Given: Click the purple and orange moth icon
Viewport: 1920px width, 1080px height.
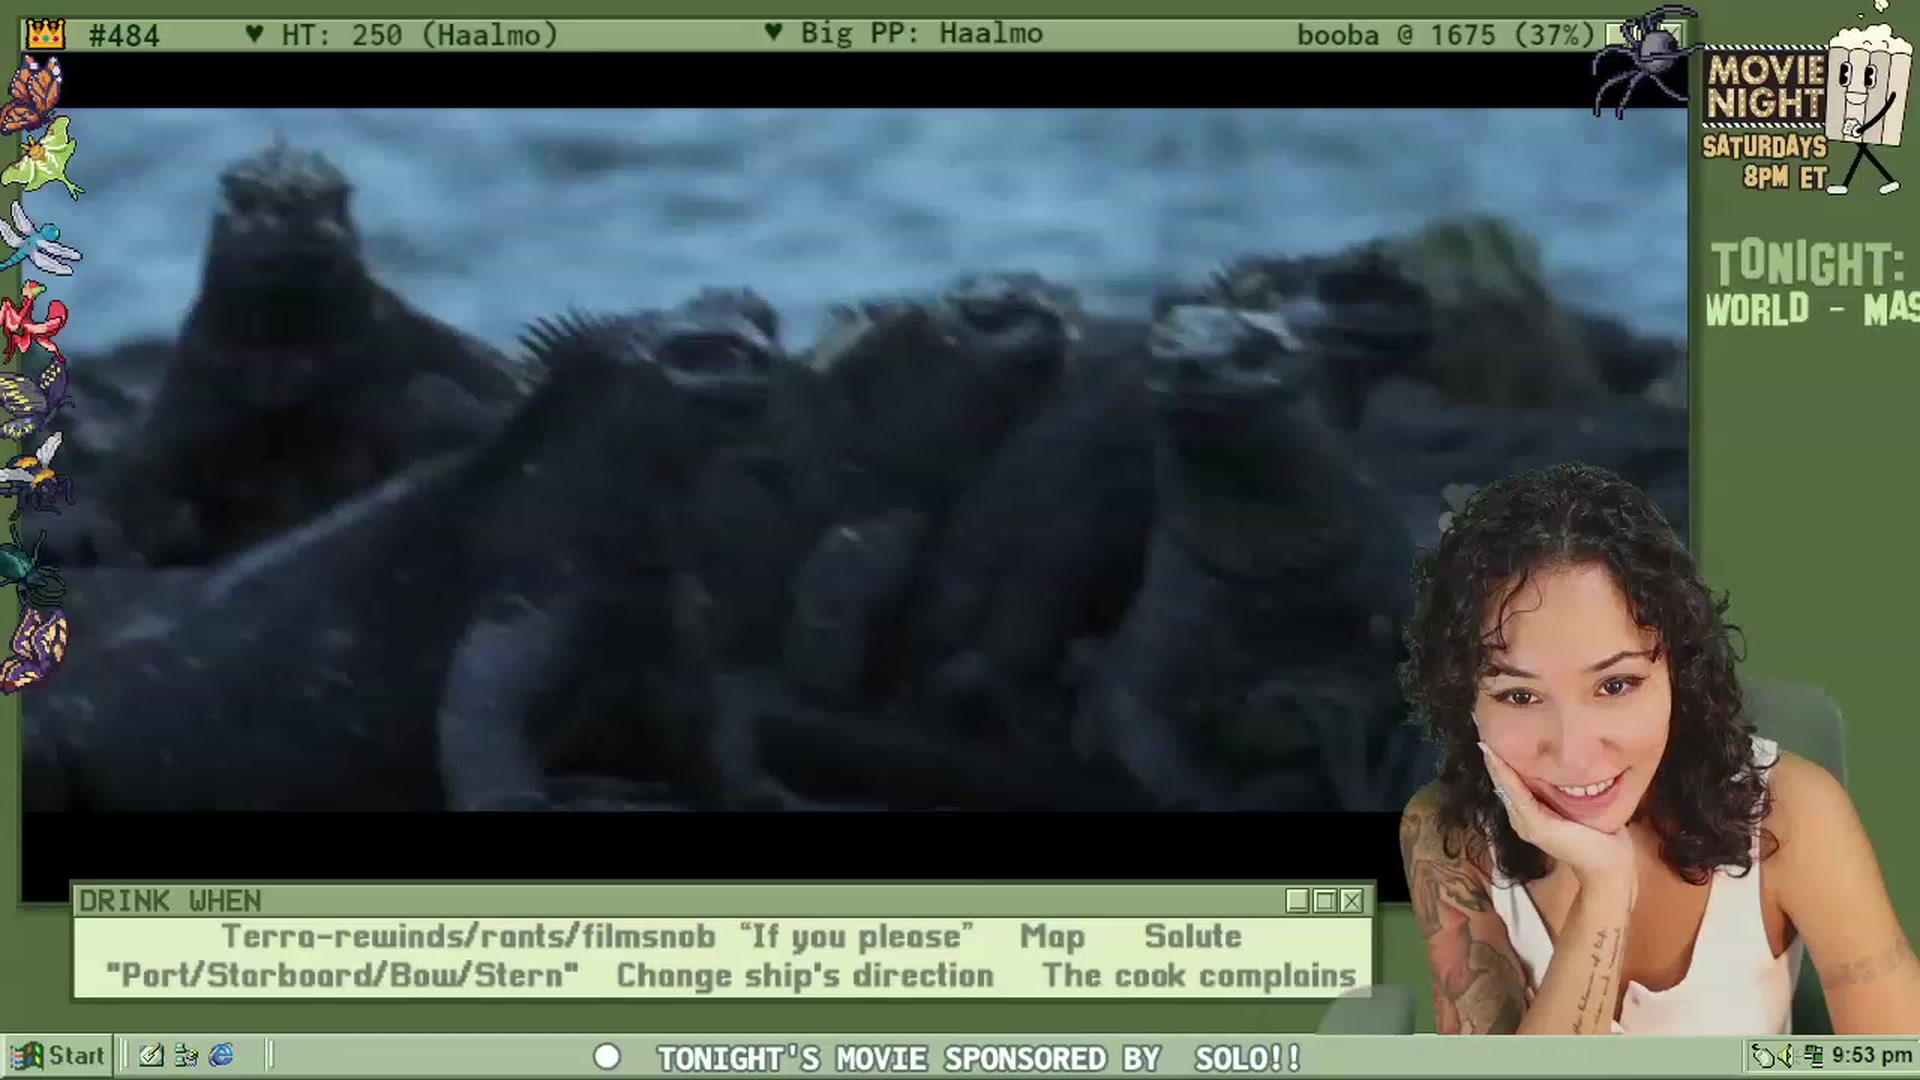Looking at the screenshot, I should [x=34, y=648].
